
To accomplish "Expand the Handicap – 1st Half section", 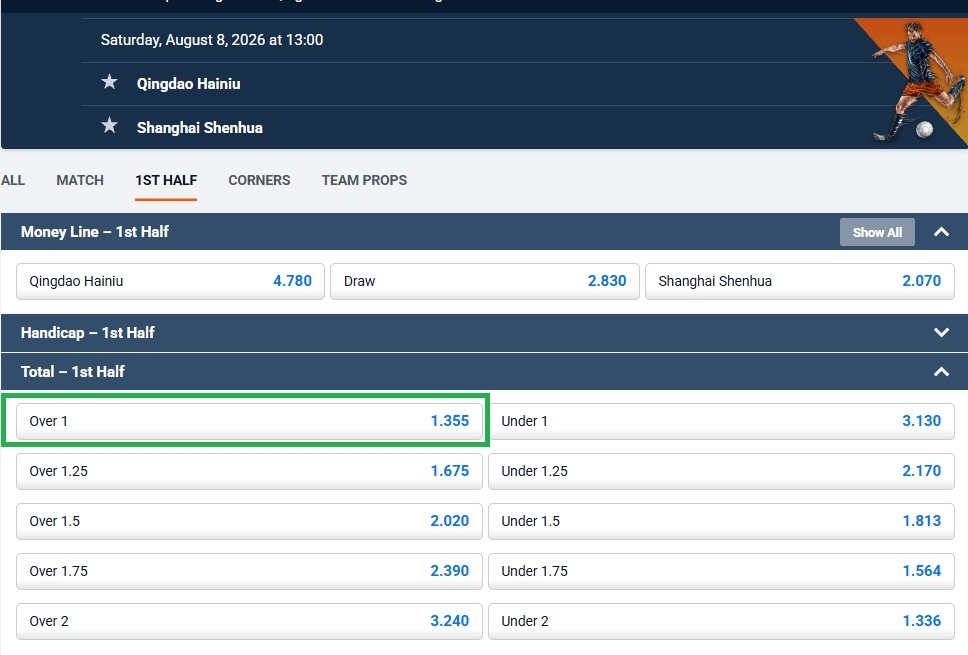I will tap(941, 332).
